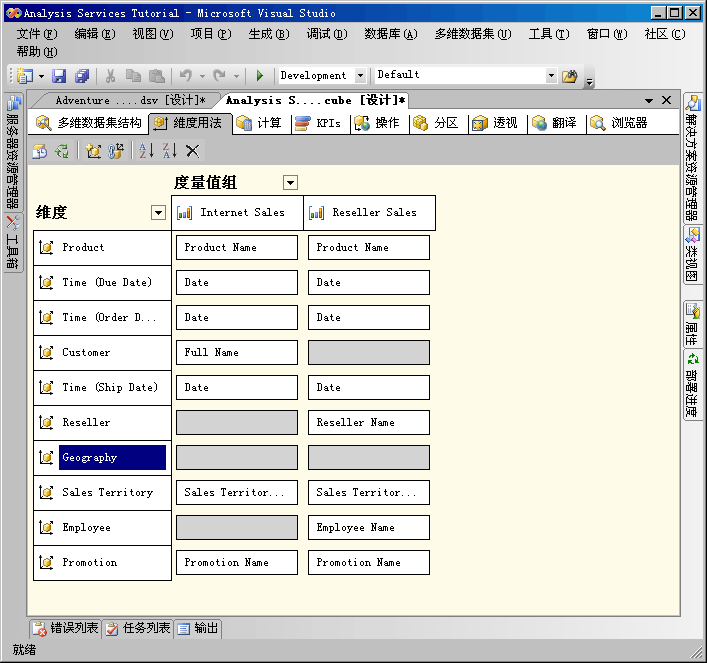Click the Save icon in toolbar
Viewport: 707px width, 663px height.
tap(59, 76)
